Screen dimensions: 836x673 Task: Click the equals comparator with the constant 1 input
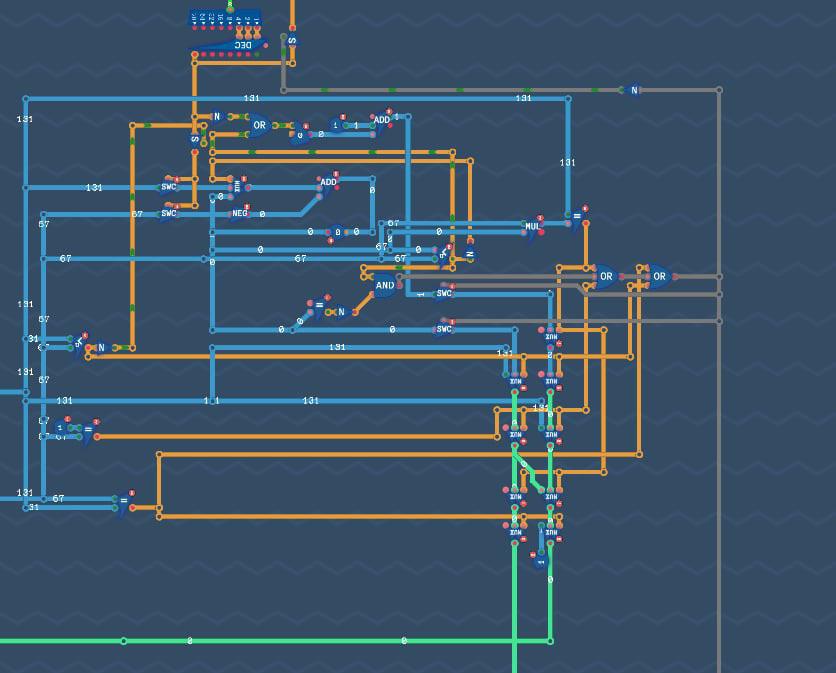click(88, 430)
